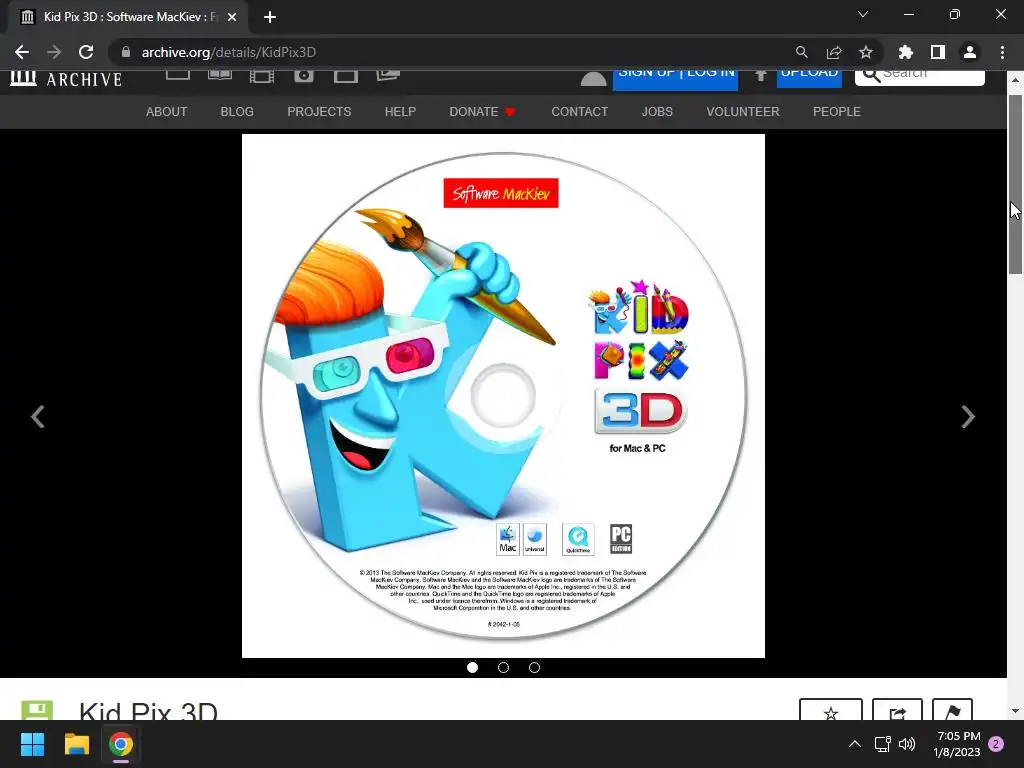Open the Projects menu link
This screenshot has height=768, width=1024.
tap(319, 112)
